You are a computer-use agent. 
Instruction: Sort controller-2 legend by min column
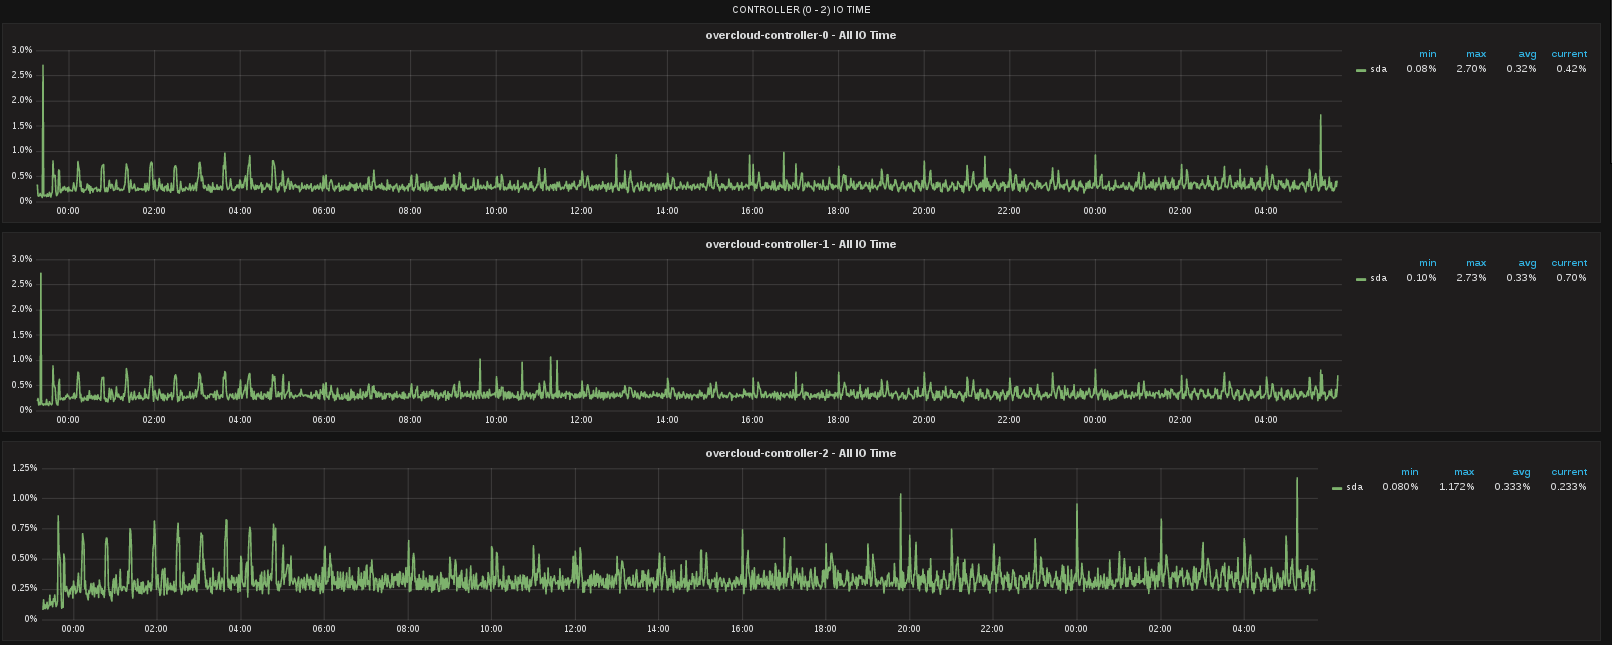pos(1409,472)
